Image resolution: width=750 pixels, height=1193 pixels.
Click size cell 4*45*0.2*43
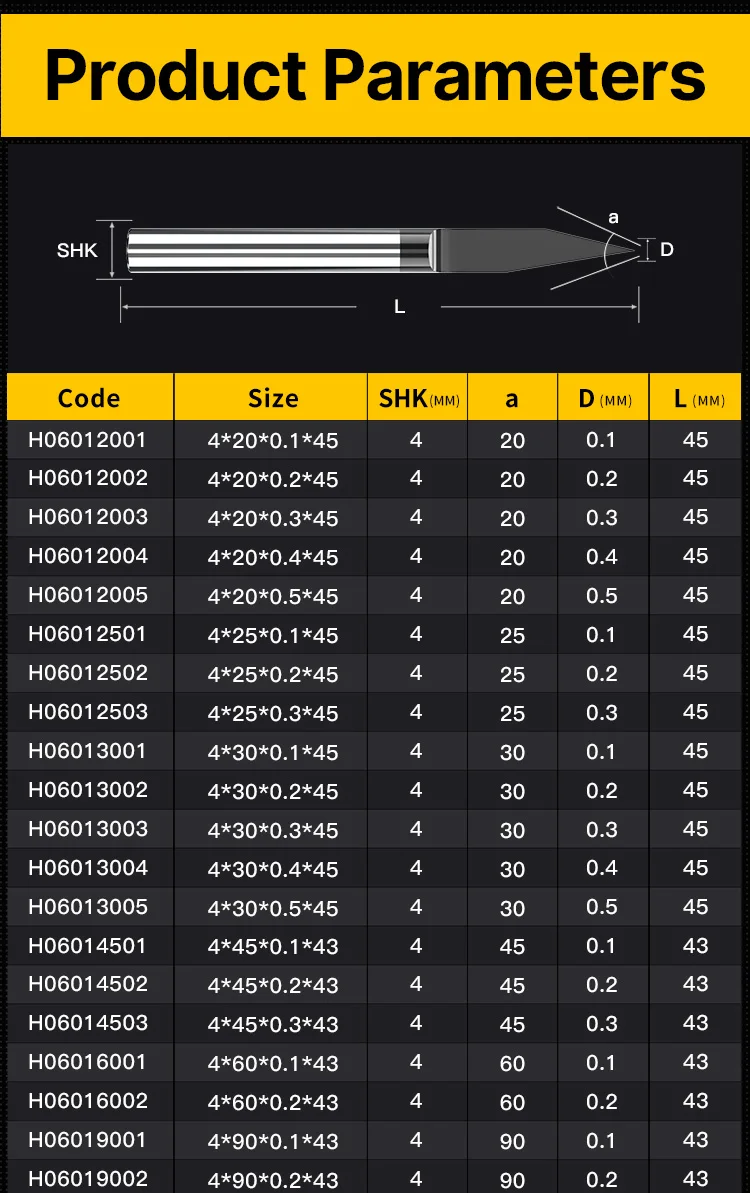(x=273, y=985)
